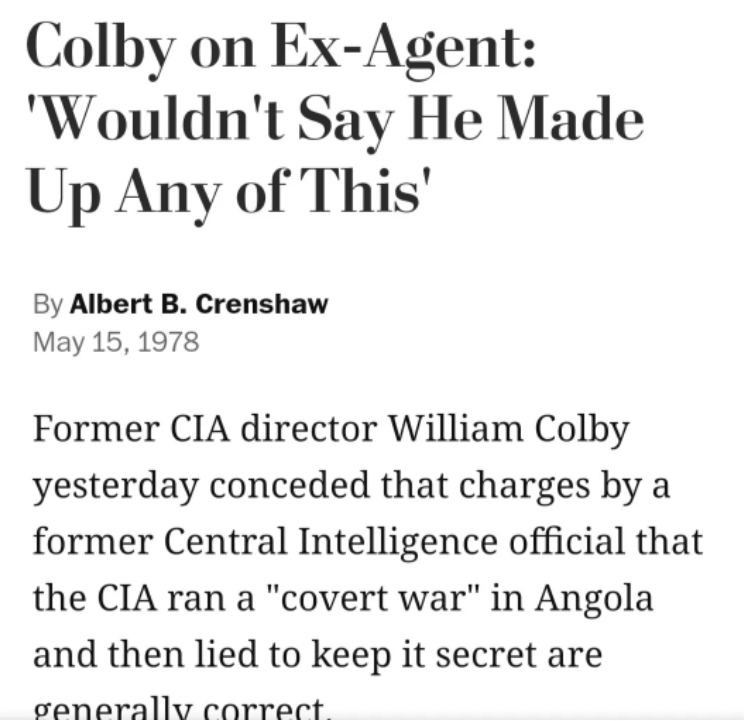
Task: Click the word 'Angola' in the paragraph
Action: (595, 598)
